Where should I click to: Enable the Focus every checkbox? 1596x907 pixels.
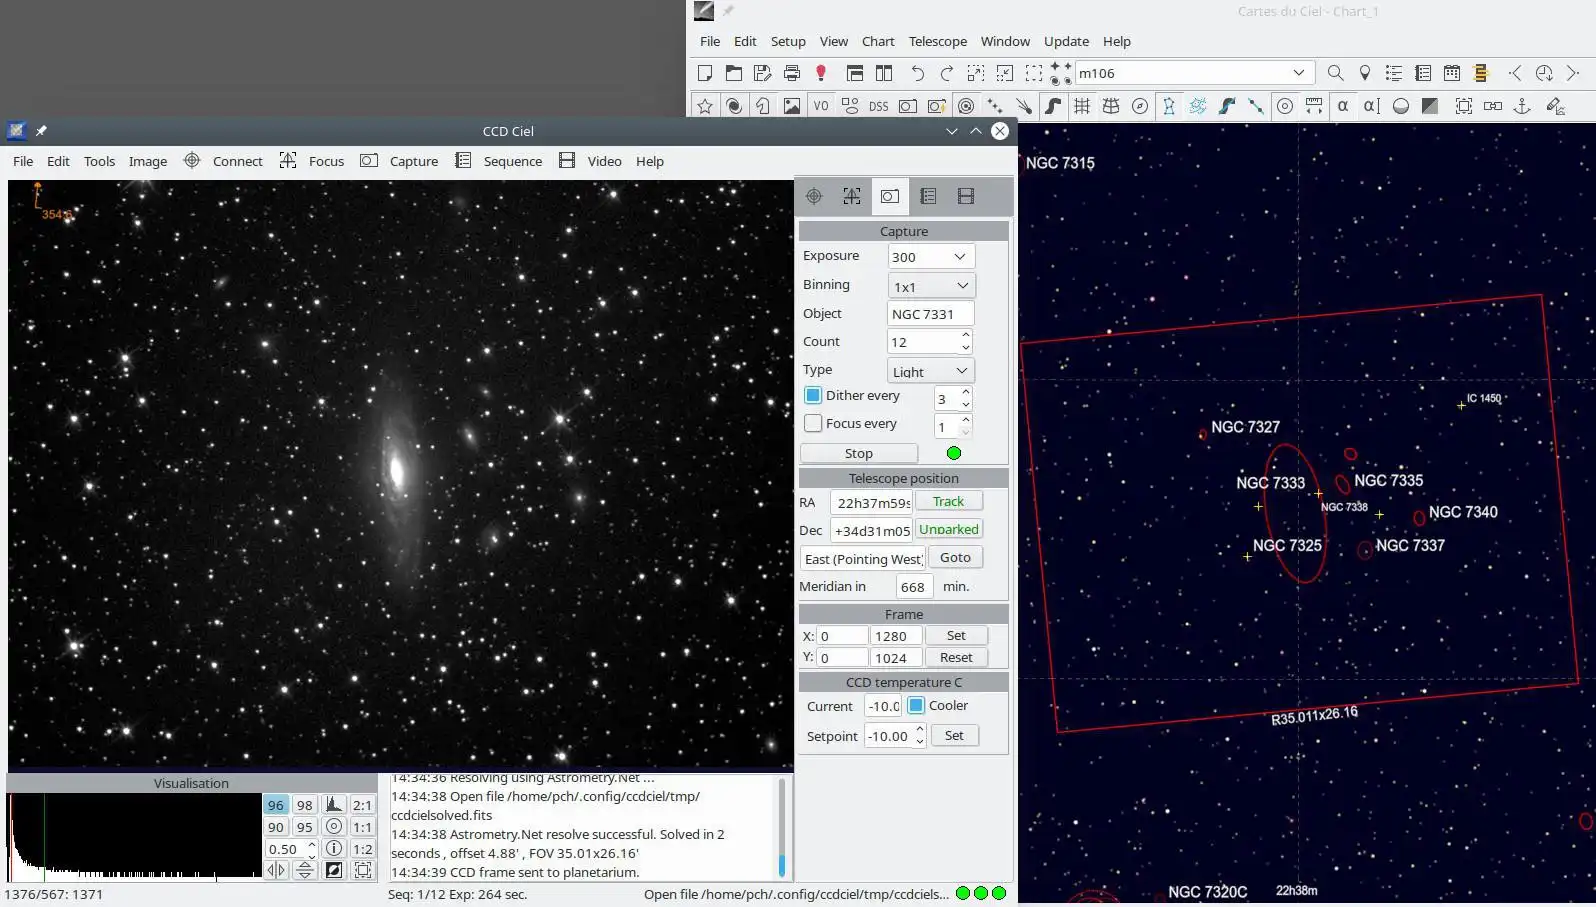(813, 424)
